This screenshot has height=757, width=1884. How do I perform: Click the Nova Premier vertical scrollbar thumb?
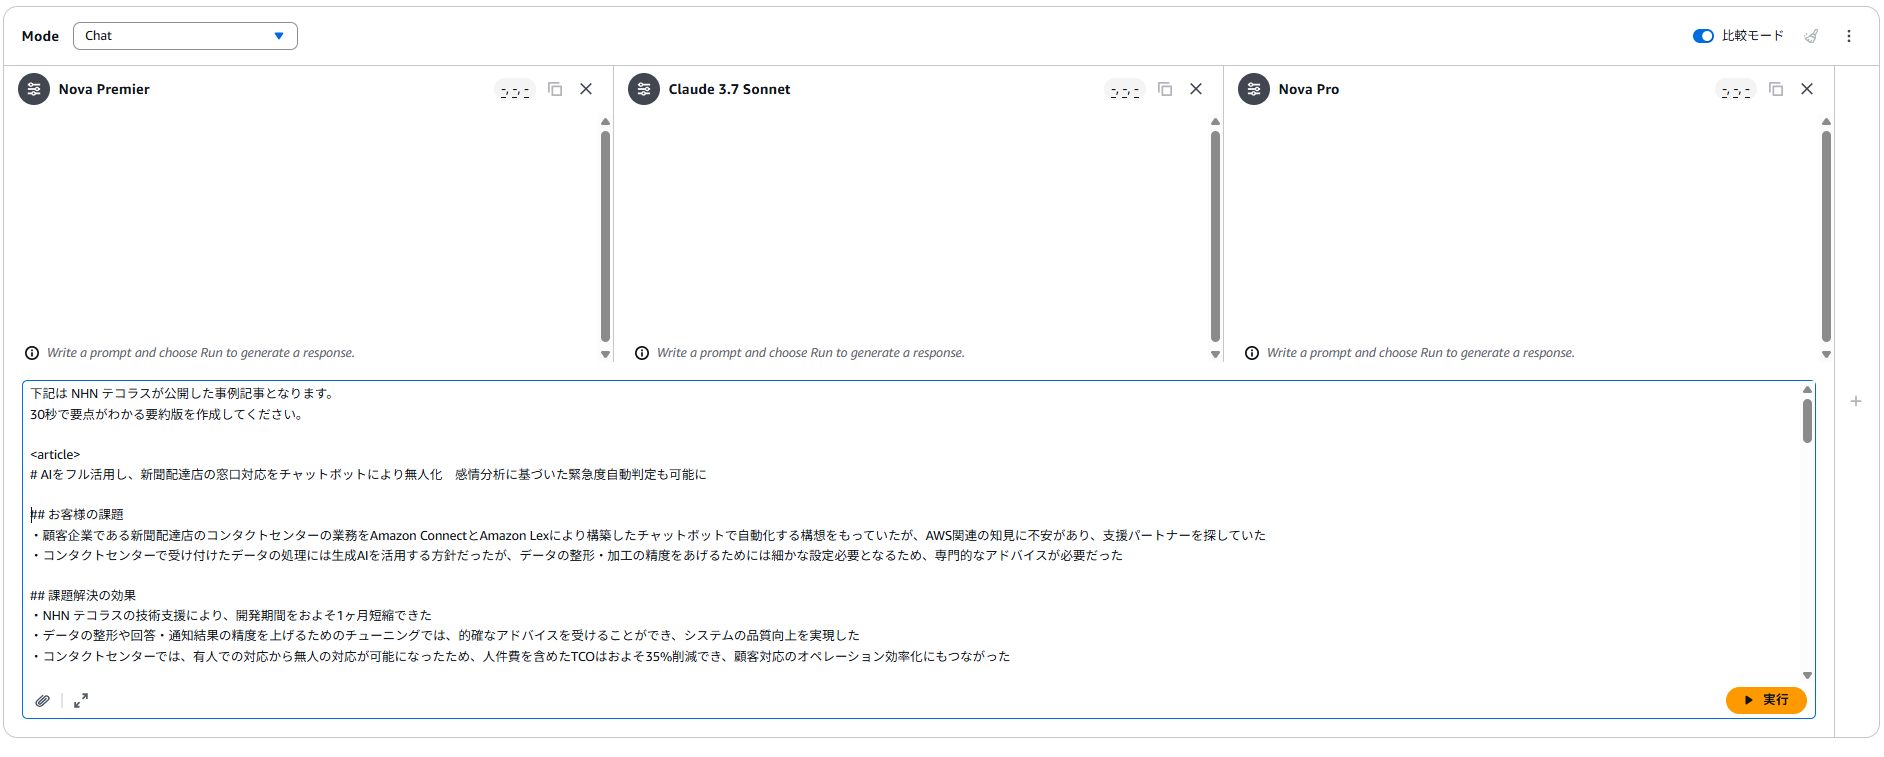(605, 237)
